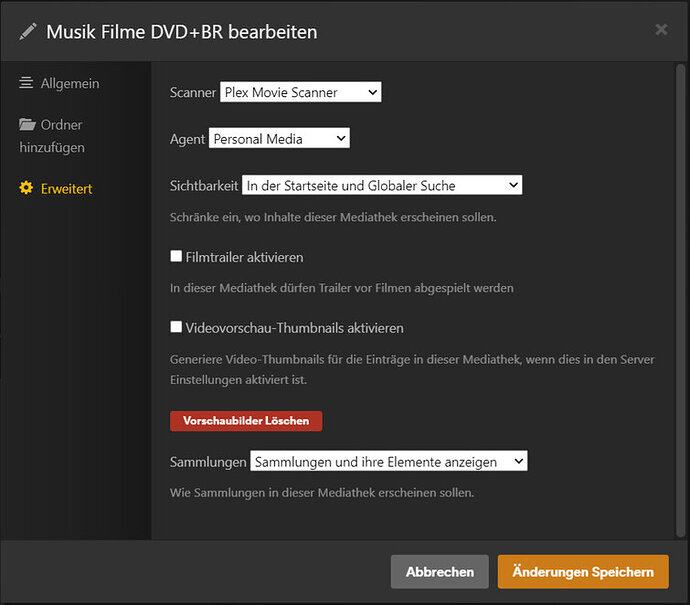Close the dialog with the X icon
This screenshot has width=690, height=605.
point(661,30)
